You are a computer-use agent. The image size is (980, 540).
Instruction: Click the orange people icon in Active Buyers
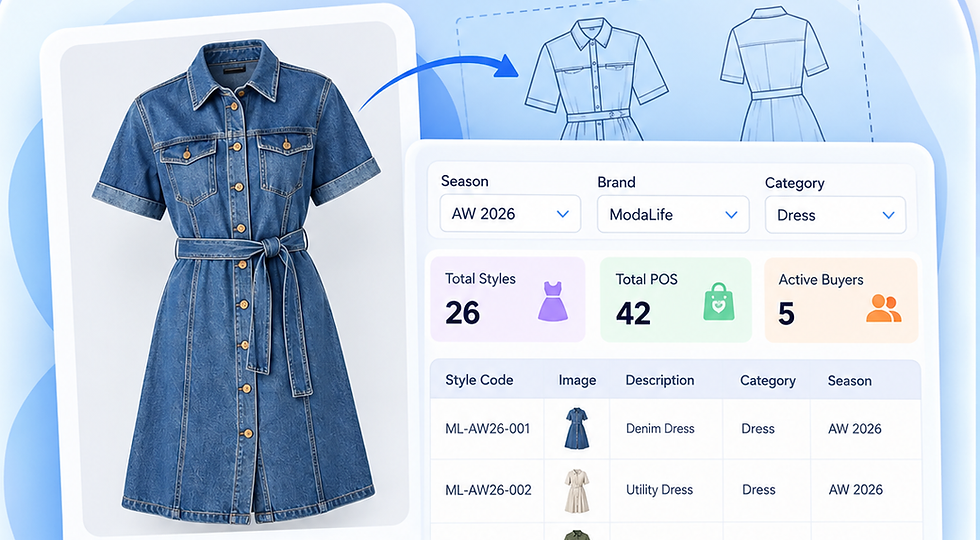(x=883, y=308)
